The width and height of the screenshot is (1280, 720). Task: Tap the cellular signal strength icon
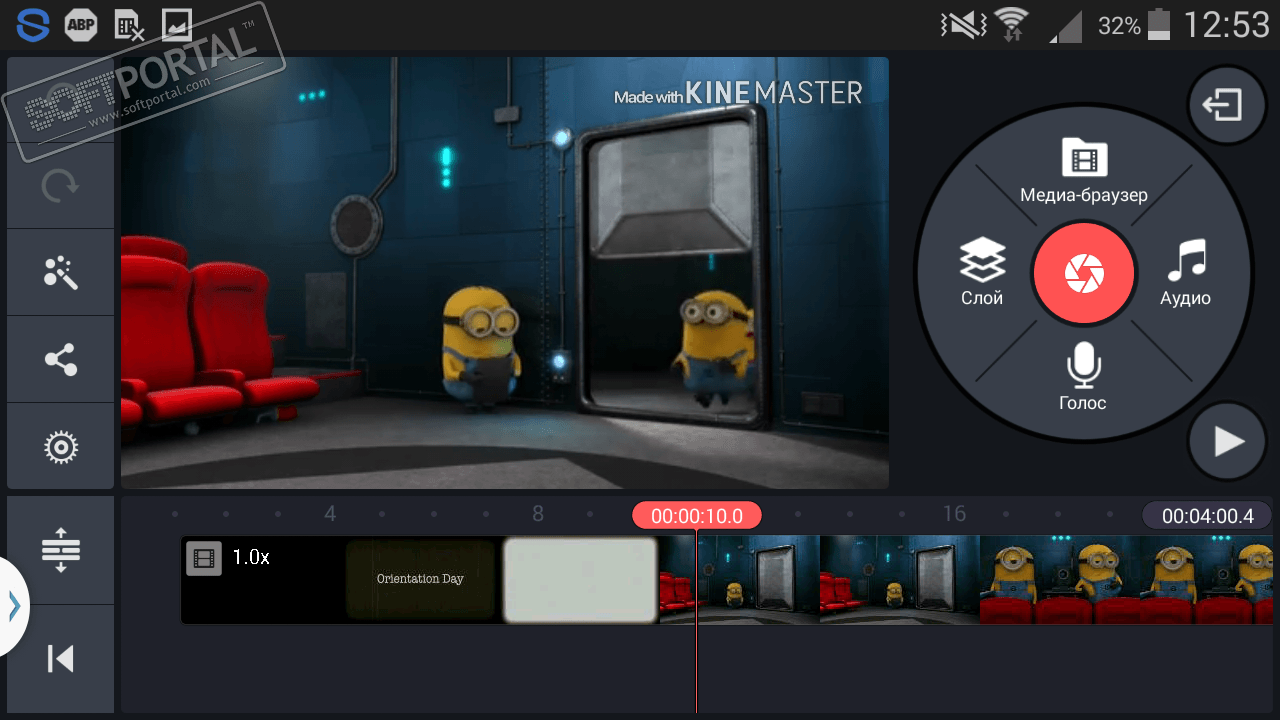[1065, 26]
